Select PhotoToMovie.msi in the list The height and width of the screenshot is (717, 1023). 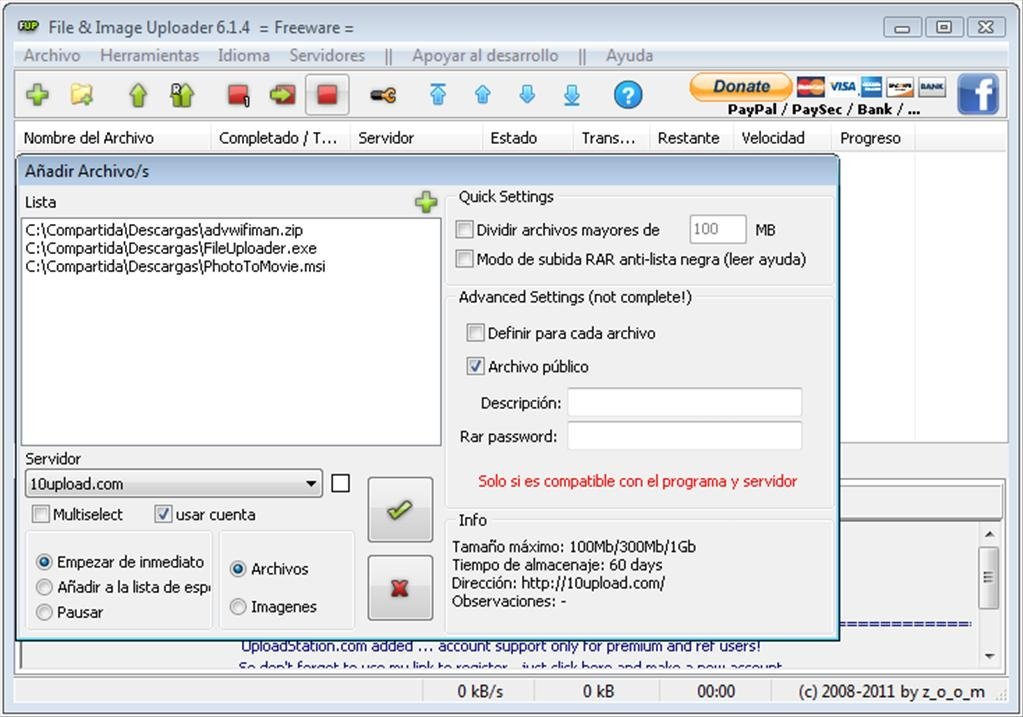(176, 266)
